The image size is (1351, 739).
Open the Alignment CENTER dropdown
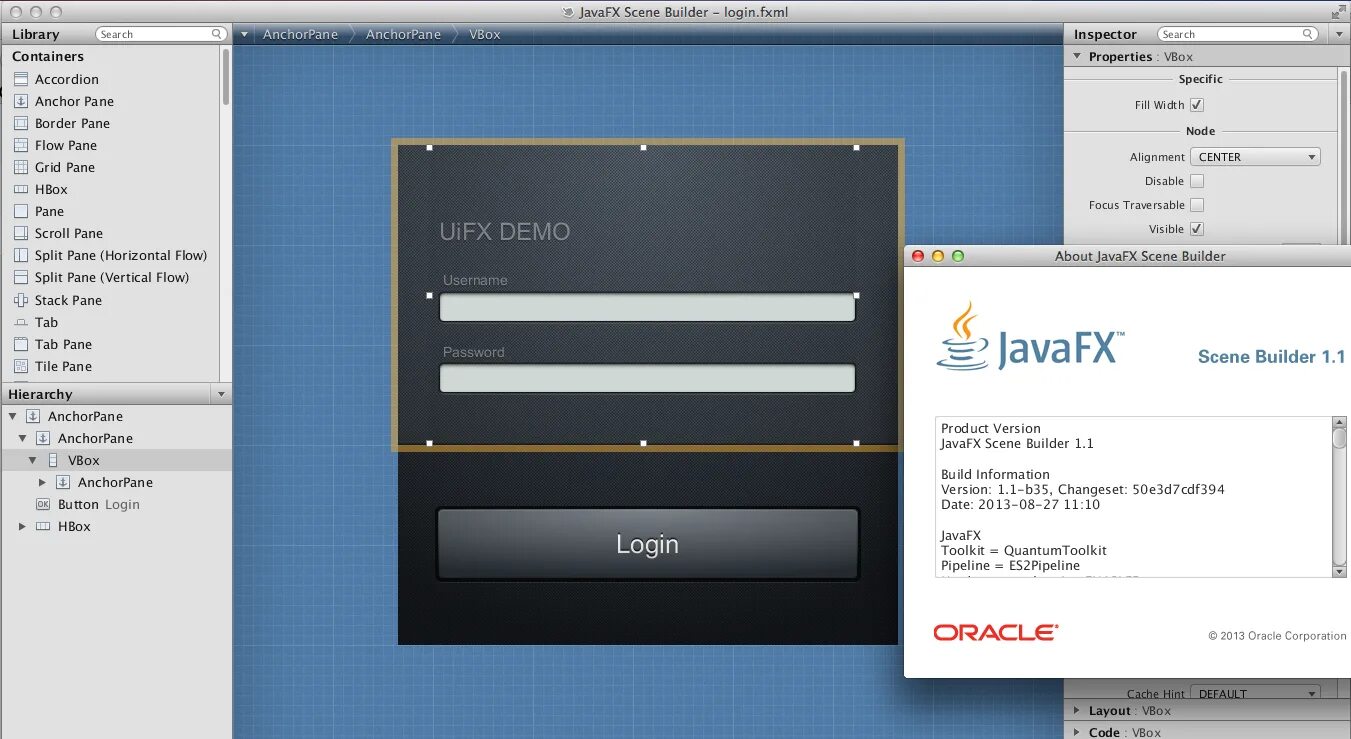[1255, 157]
